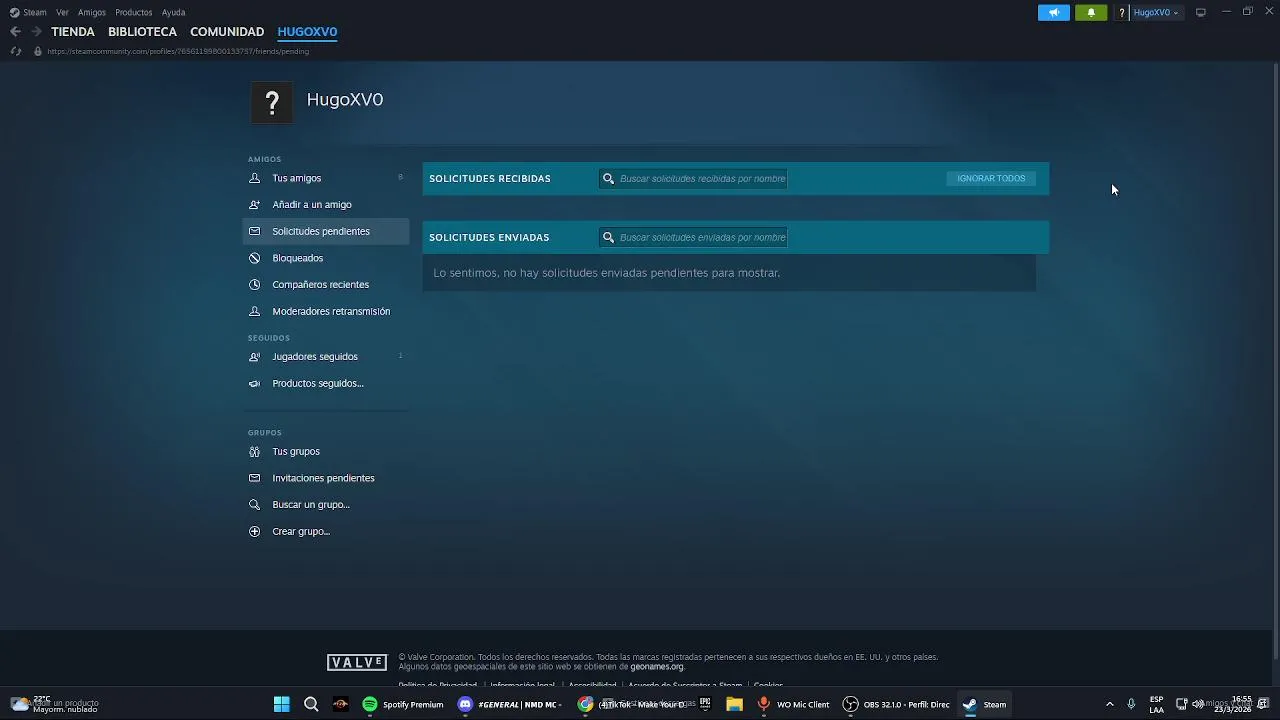The height and width of the screenshot is (720, 1280).
Task: Open the weather widget on the taskbar
Action: coord(55,704)
